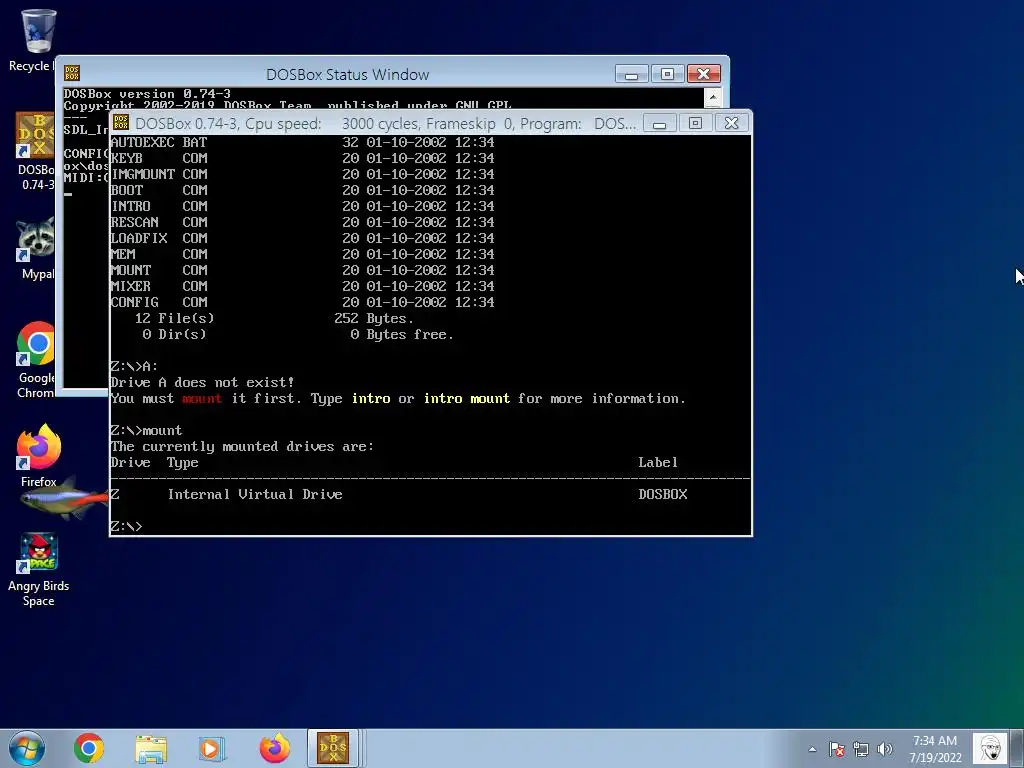Click the MIXER COM file row

302,286
